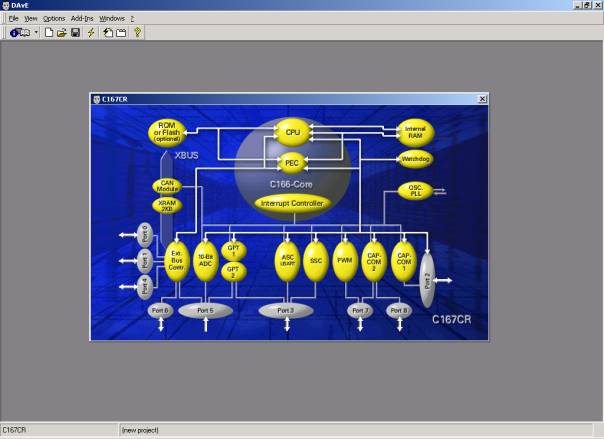604x439 pixels.
Task: Open a project with the folder icon
Action: coord(62,33)
